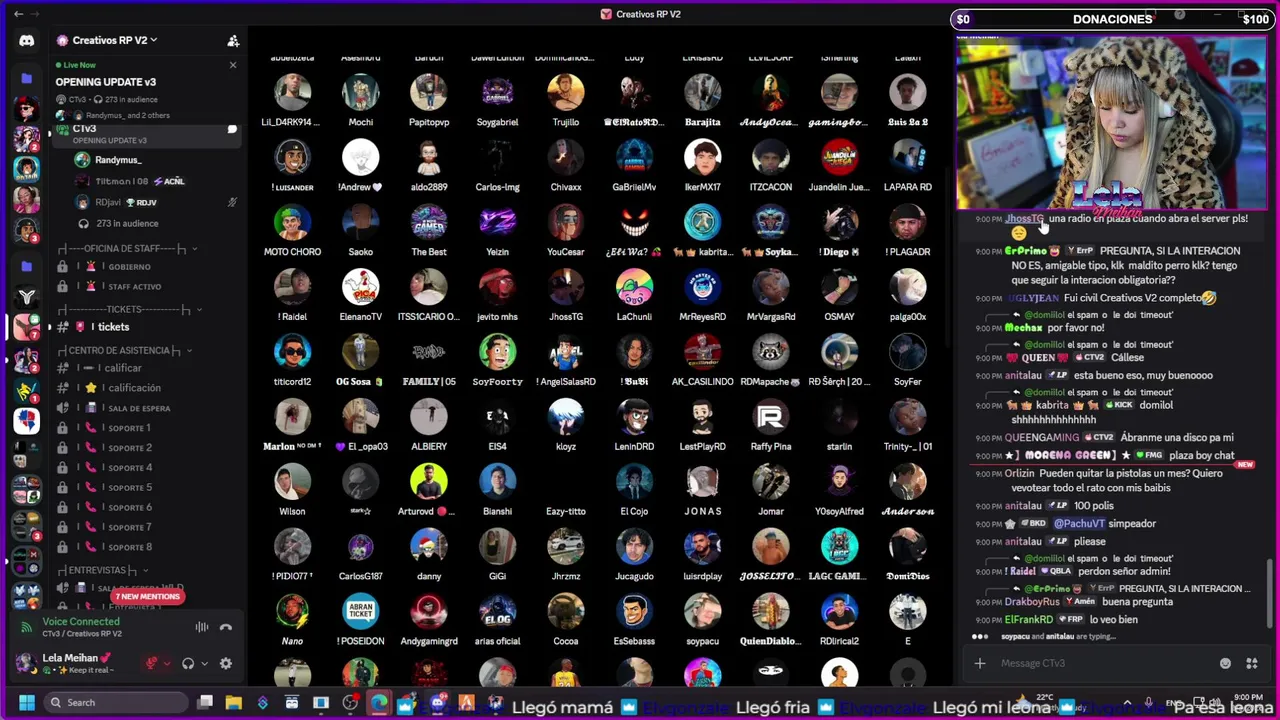Jump to 7 NEW MENTIONS pill
Viewport: 1280px width, 720px height.
click(146, 597)
